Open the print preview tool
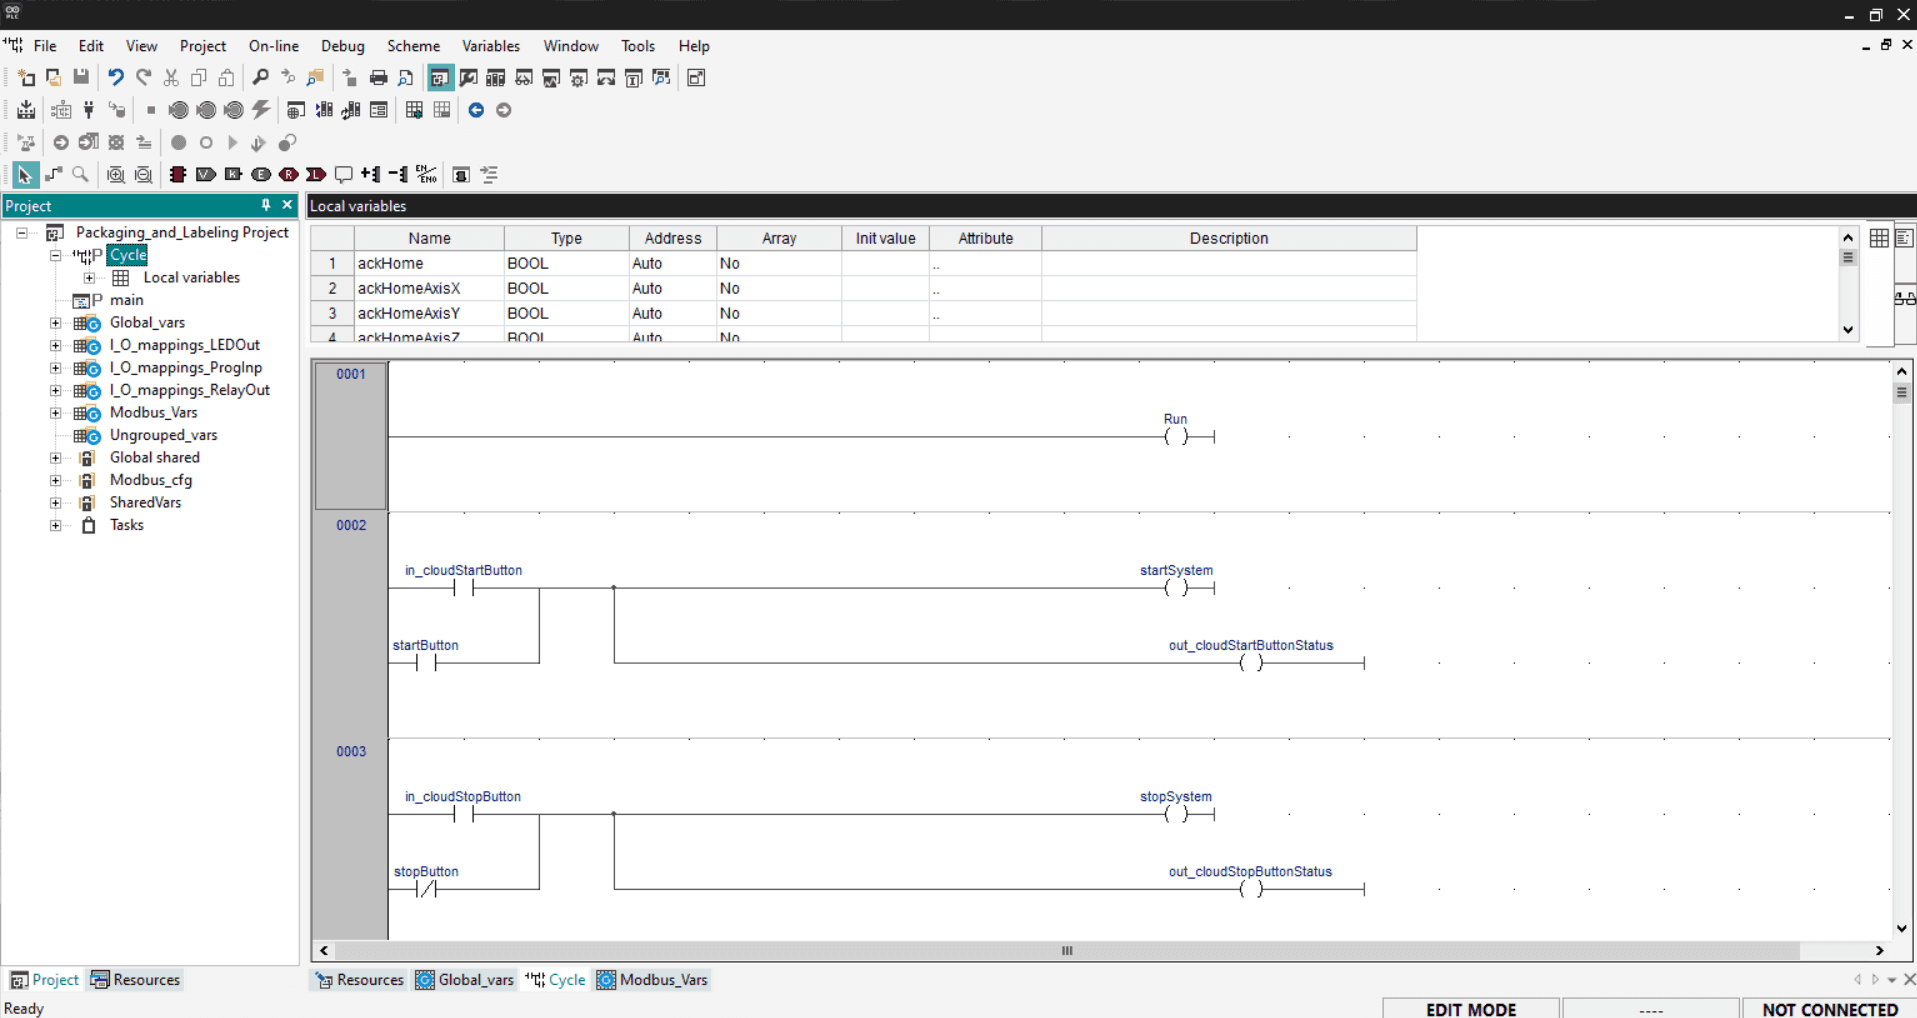1917x1018 pixels. [406, 78]
